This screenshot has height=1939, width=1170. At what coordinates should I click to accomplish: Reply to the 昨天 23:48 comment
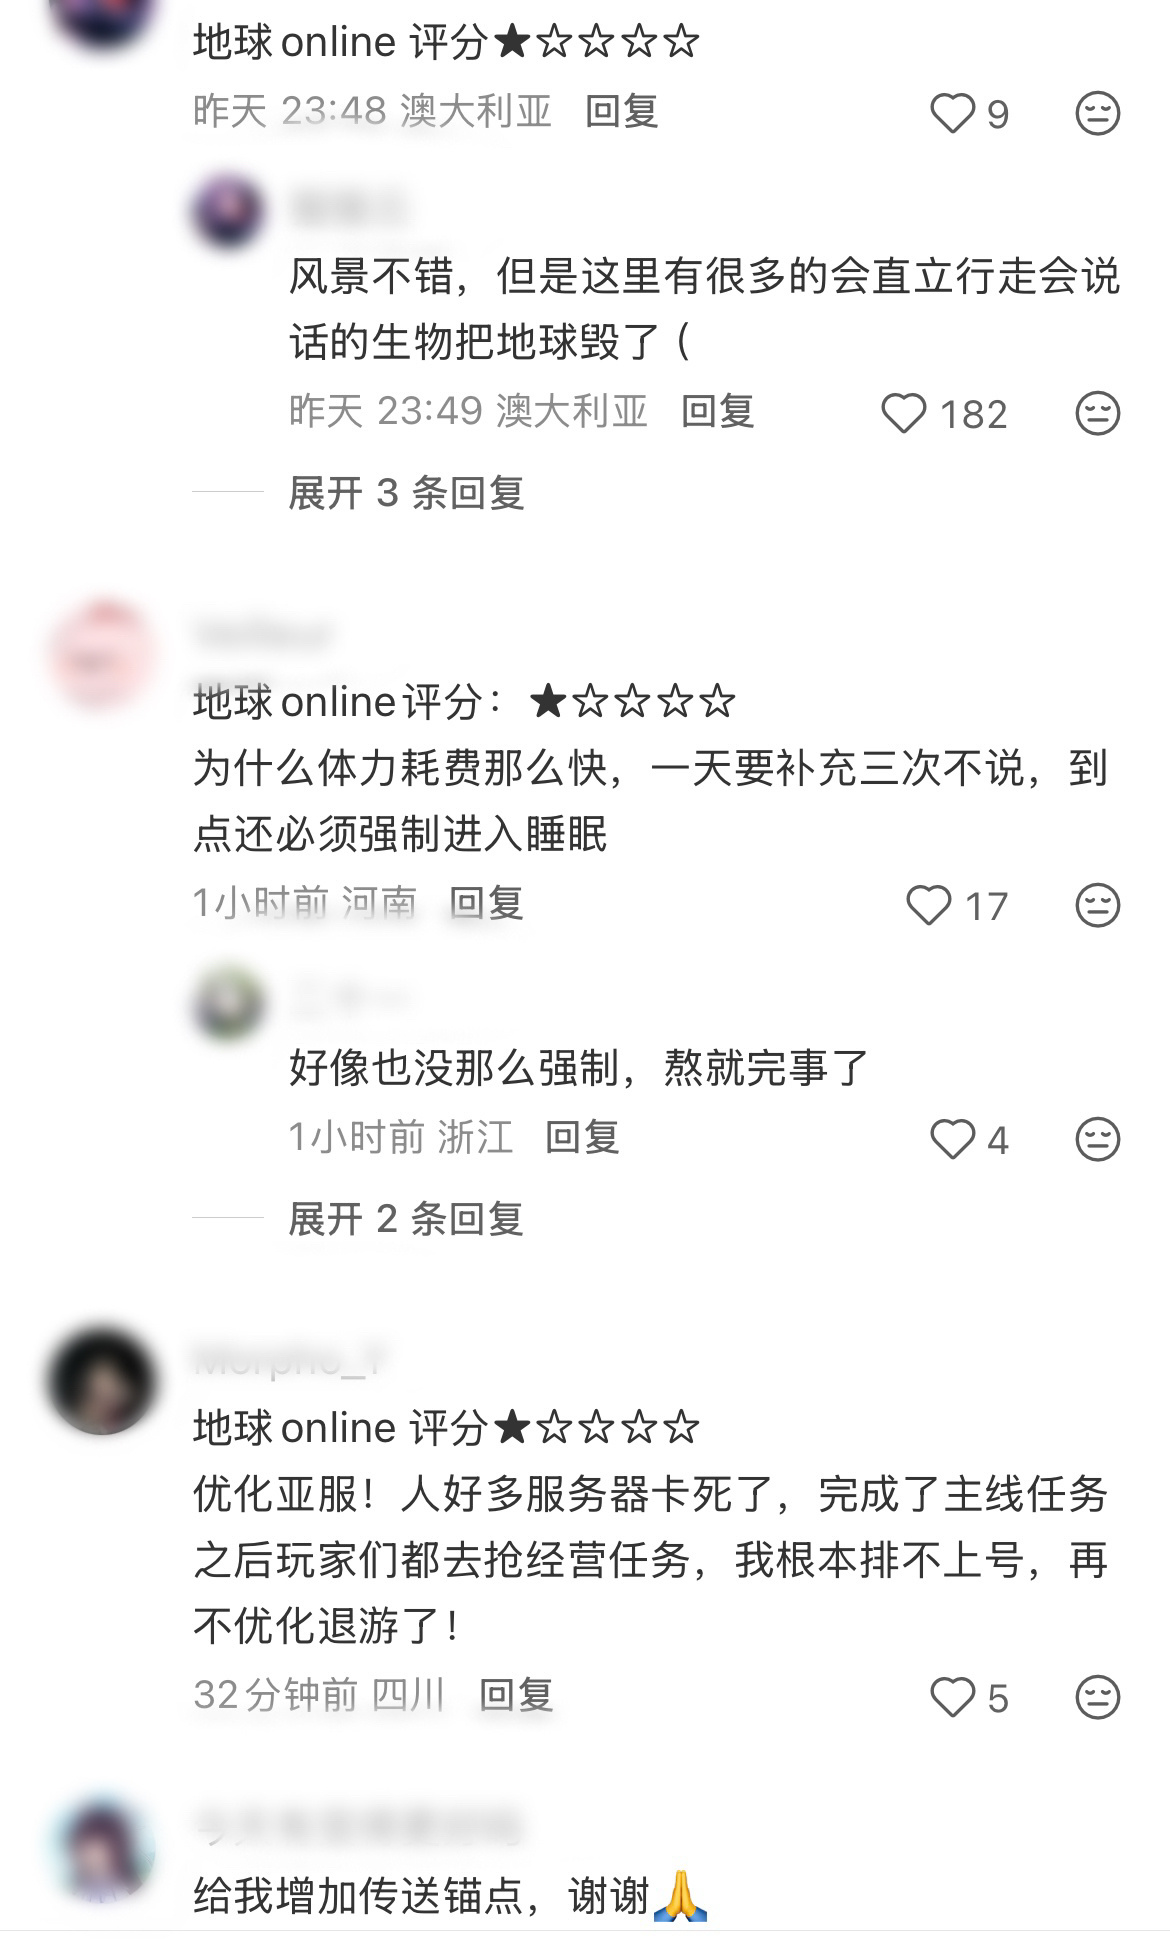point(621,111)
